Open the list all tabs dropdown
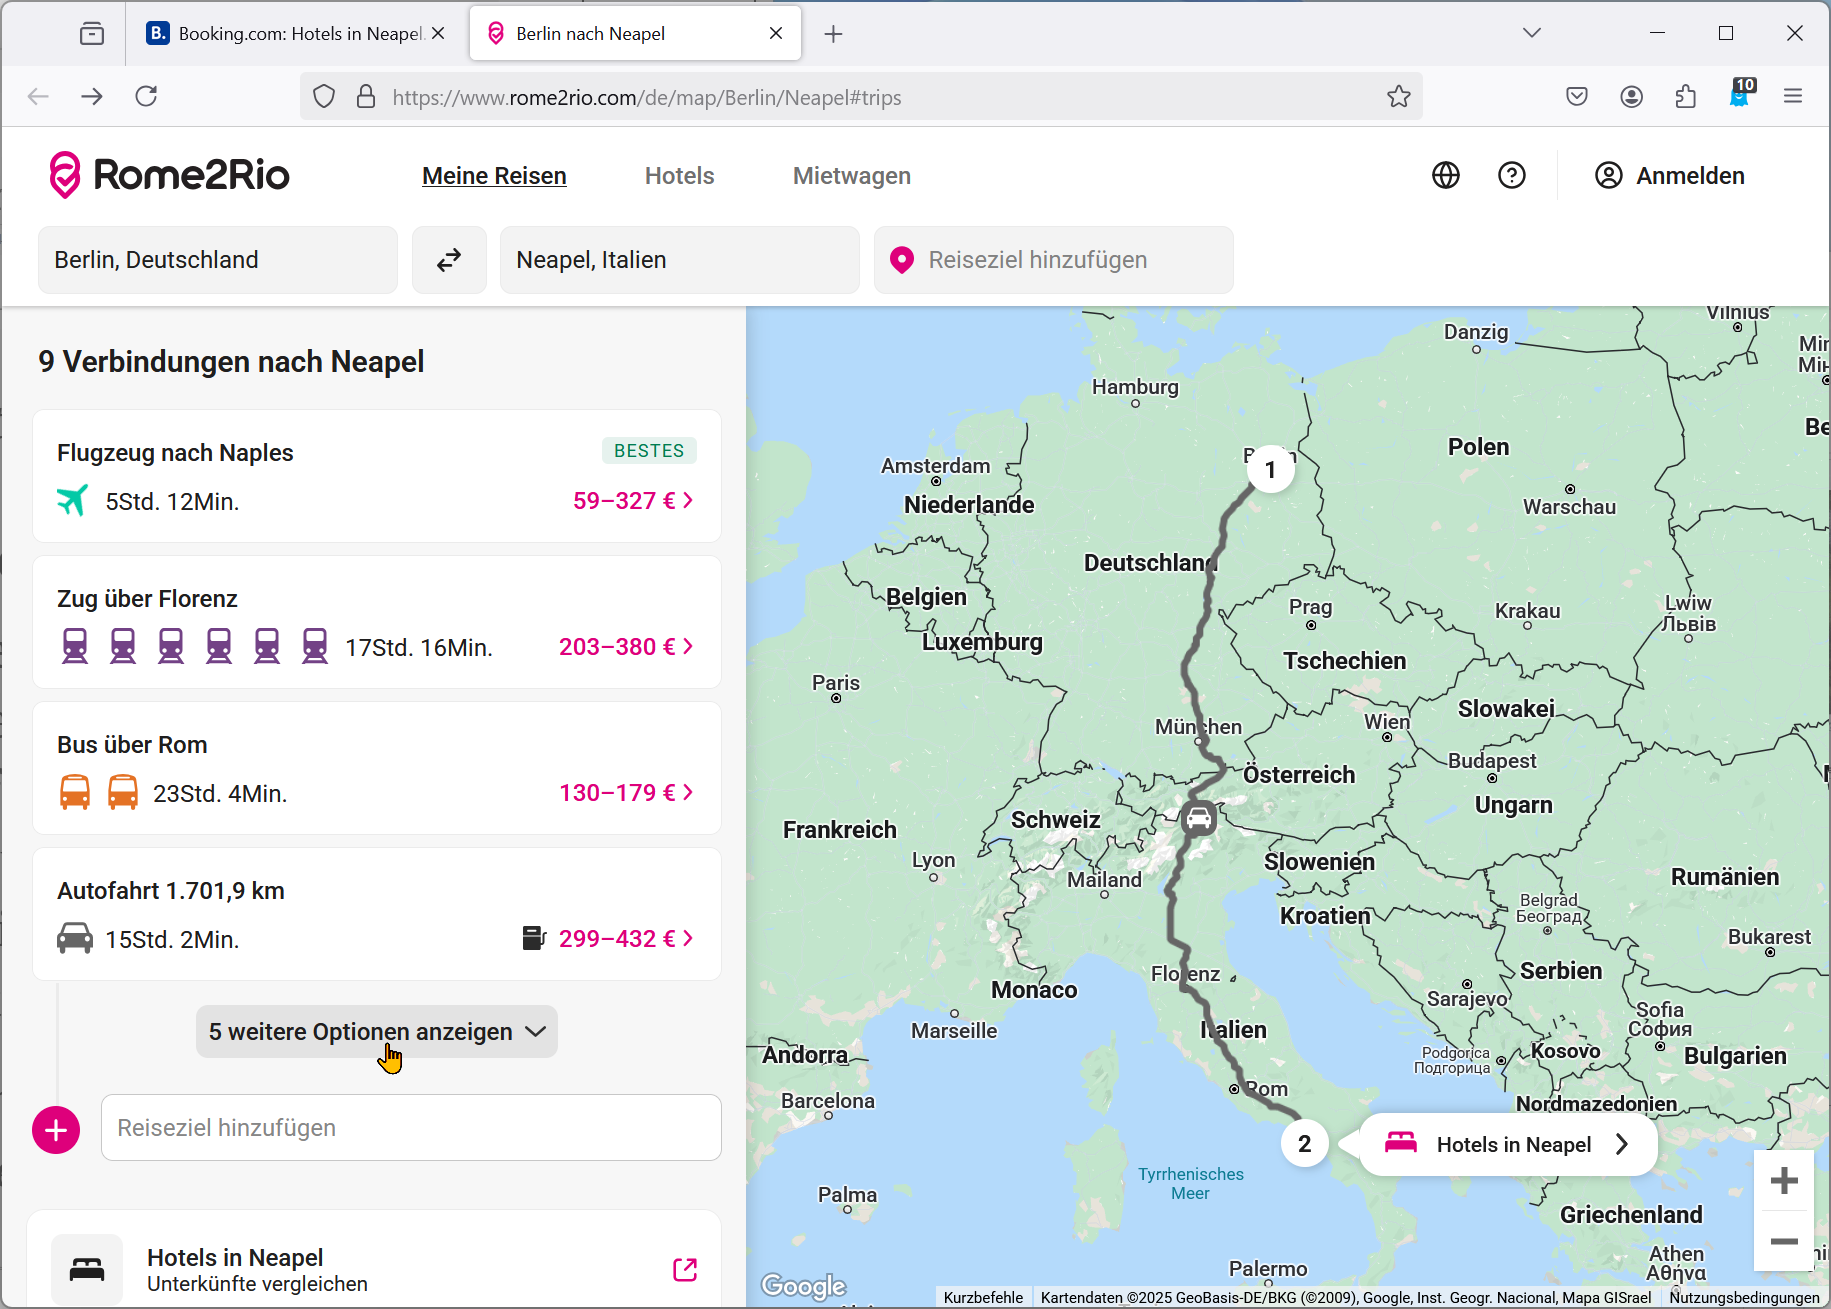 tap(1532, 33)
